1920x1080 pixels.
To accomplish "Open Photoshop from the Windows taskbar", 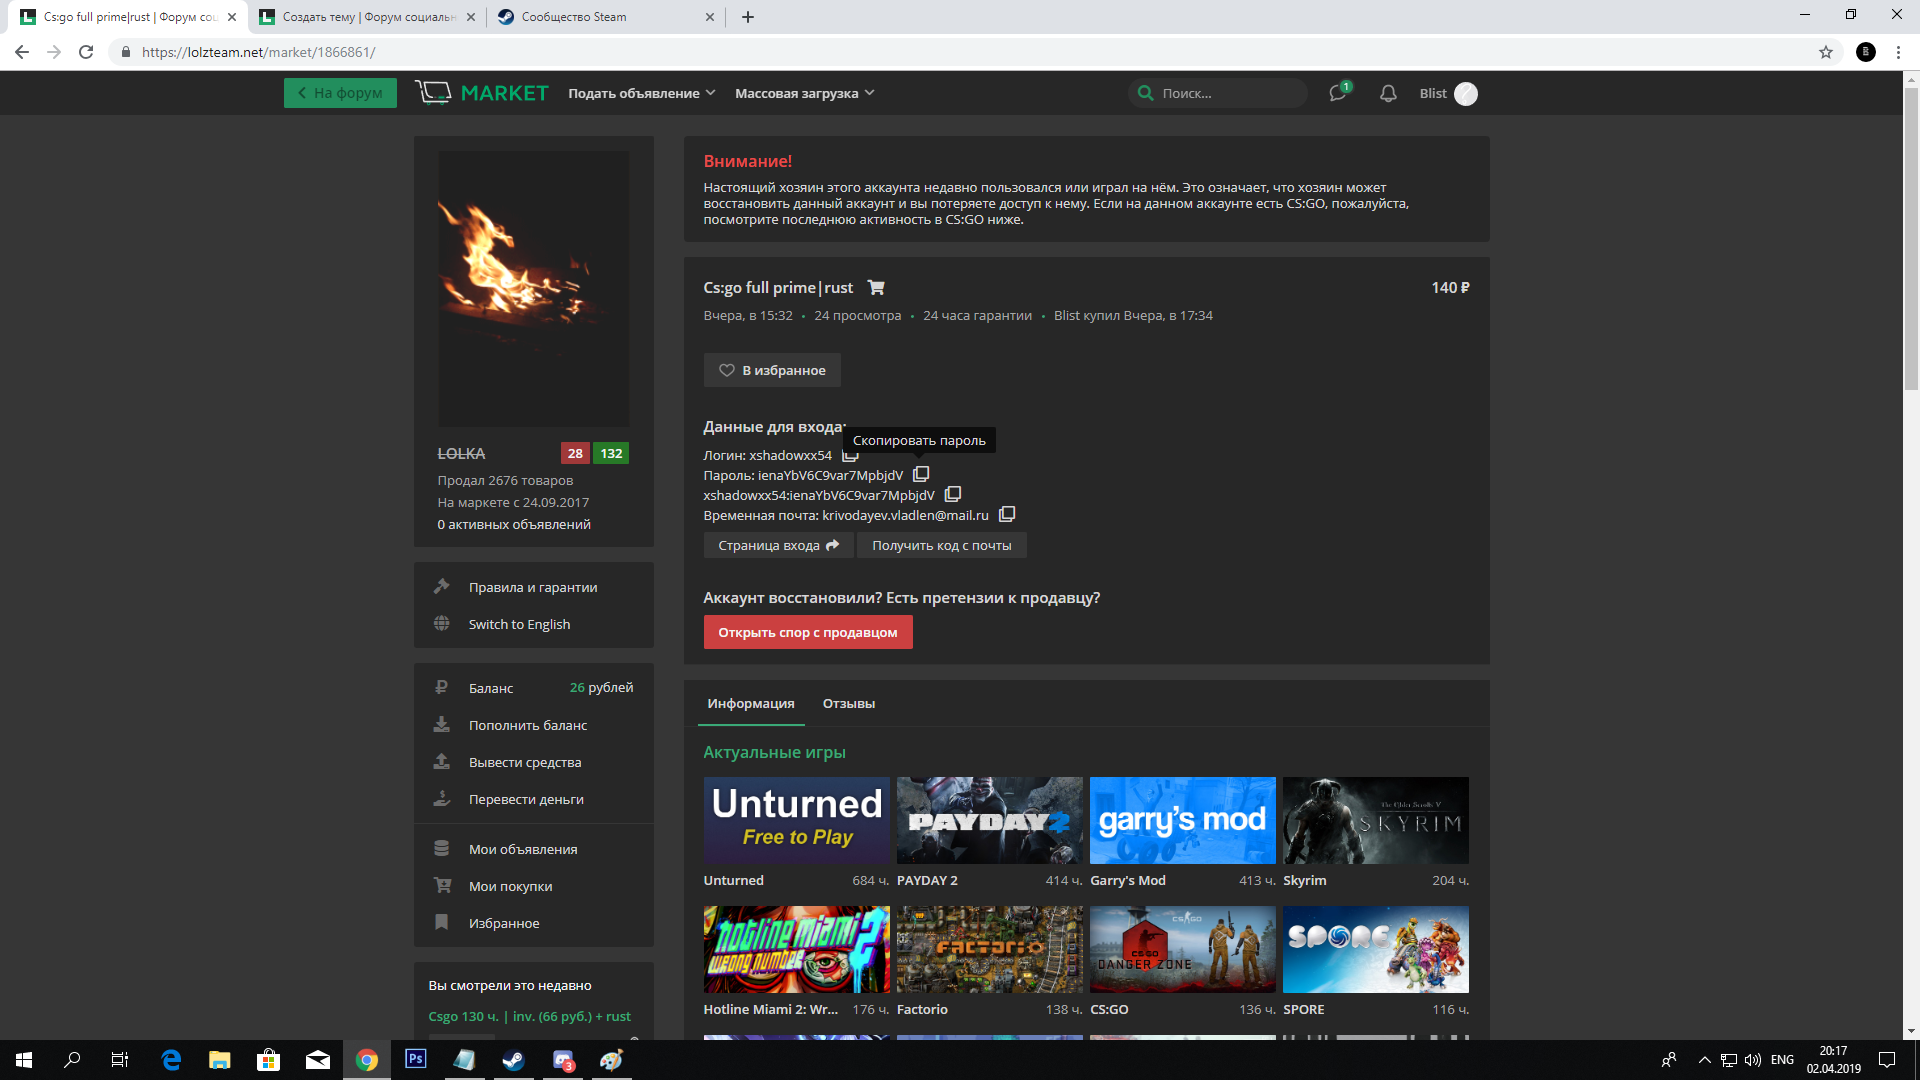I will tap(415, 1060).
